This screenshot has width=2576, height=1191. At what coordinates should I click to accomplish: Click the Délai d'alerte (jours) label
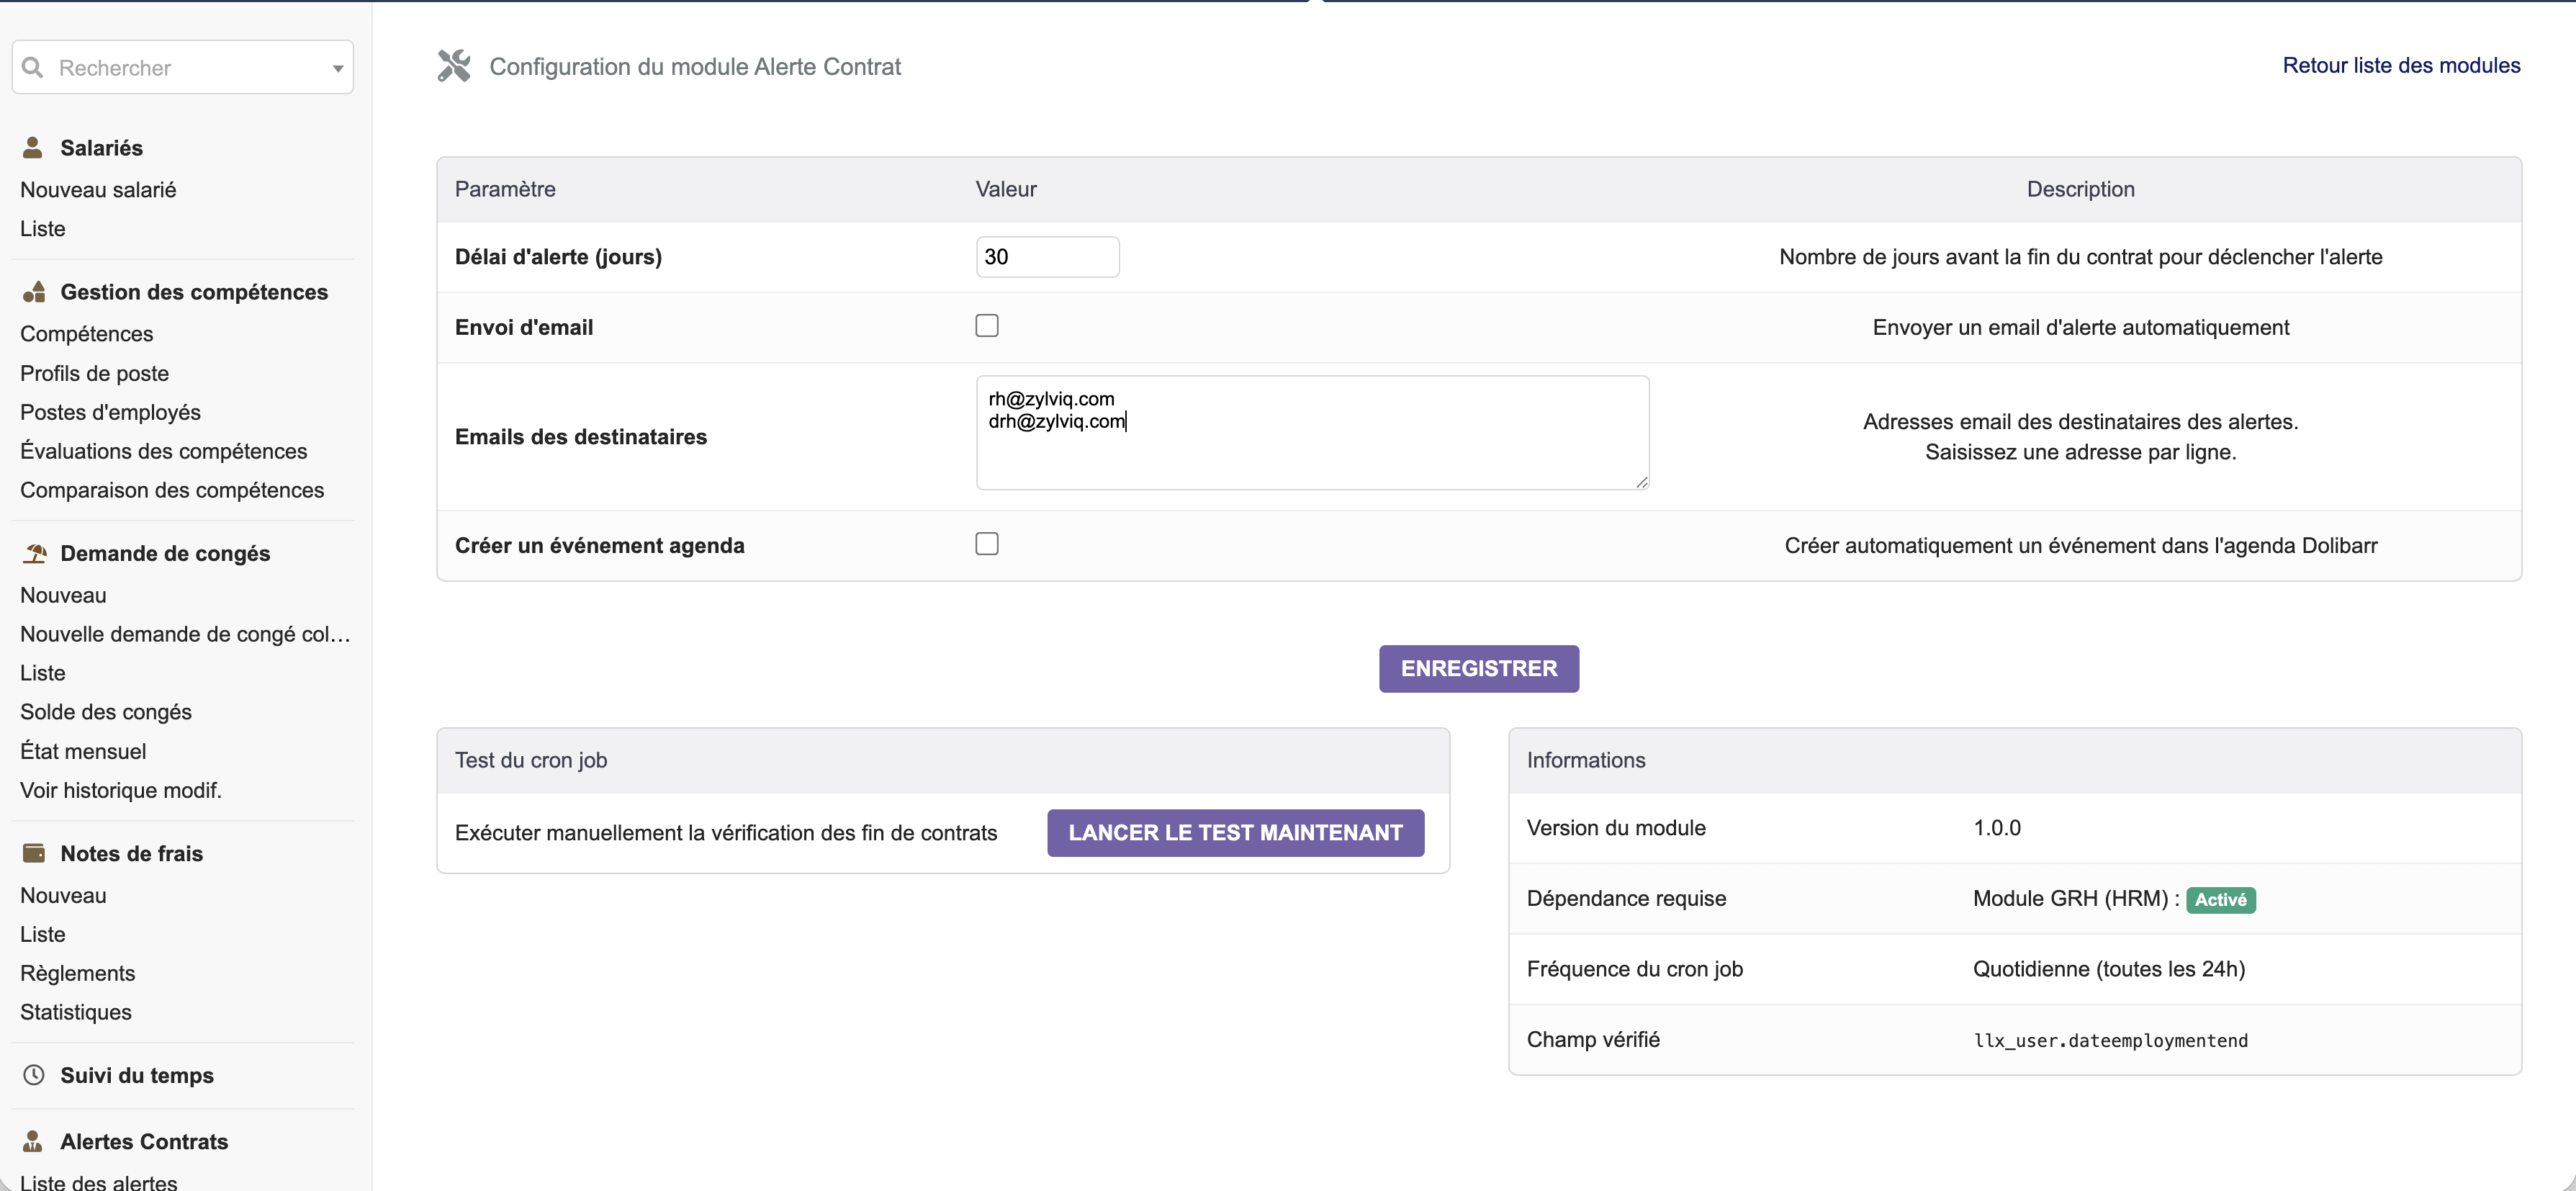pos(558,257)
